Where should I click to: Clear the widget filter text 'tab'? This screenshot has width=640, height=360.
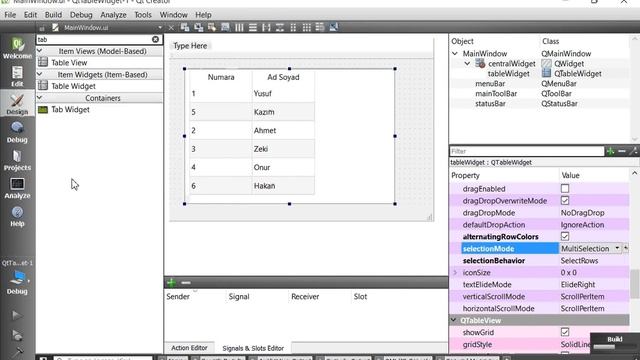point(156,39)
